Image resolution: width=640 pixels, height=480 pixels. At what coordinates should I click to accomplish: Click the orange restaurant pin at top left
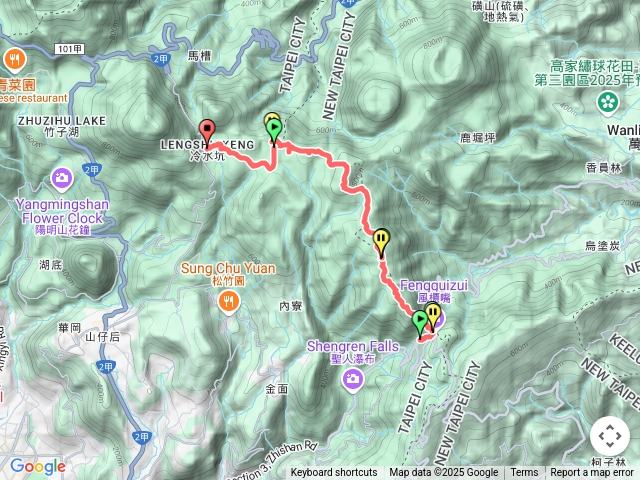[15, 61]
